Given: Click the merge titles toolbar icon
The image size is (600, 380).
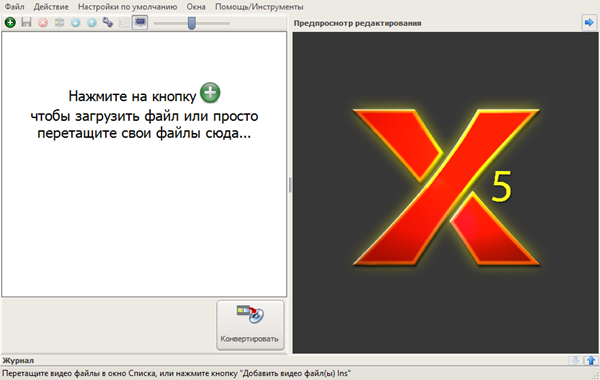Looking at the screenshot, I should [59, 23].
